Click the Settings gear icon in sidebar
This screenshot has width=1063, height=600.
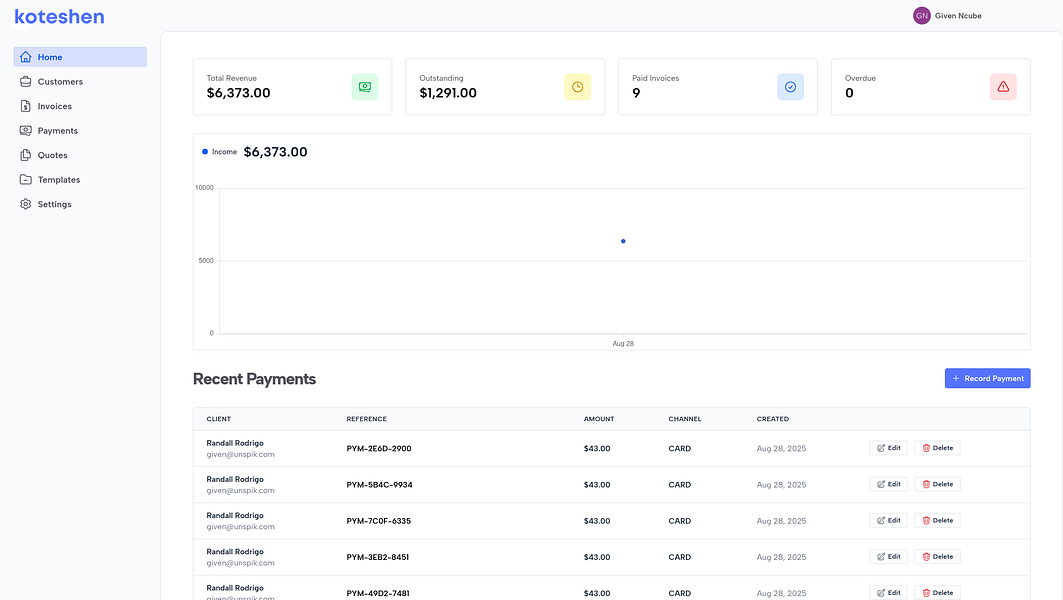click(x=26, y=204)
